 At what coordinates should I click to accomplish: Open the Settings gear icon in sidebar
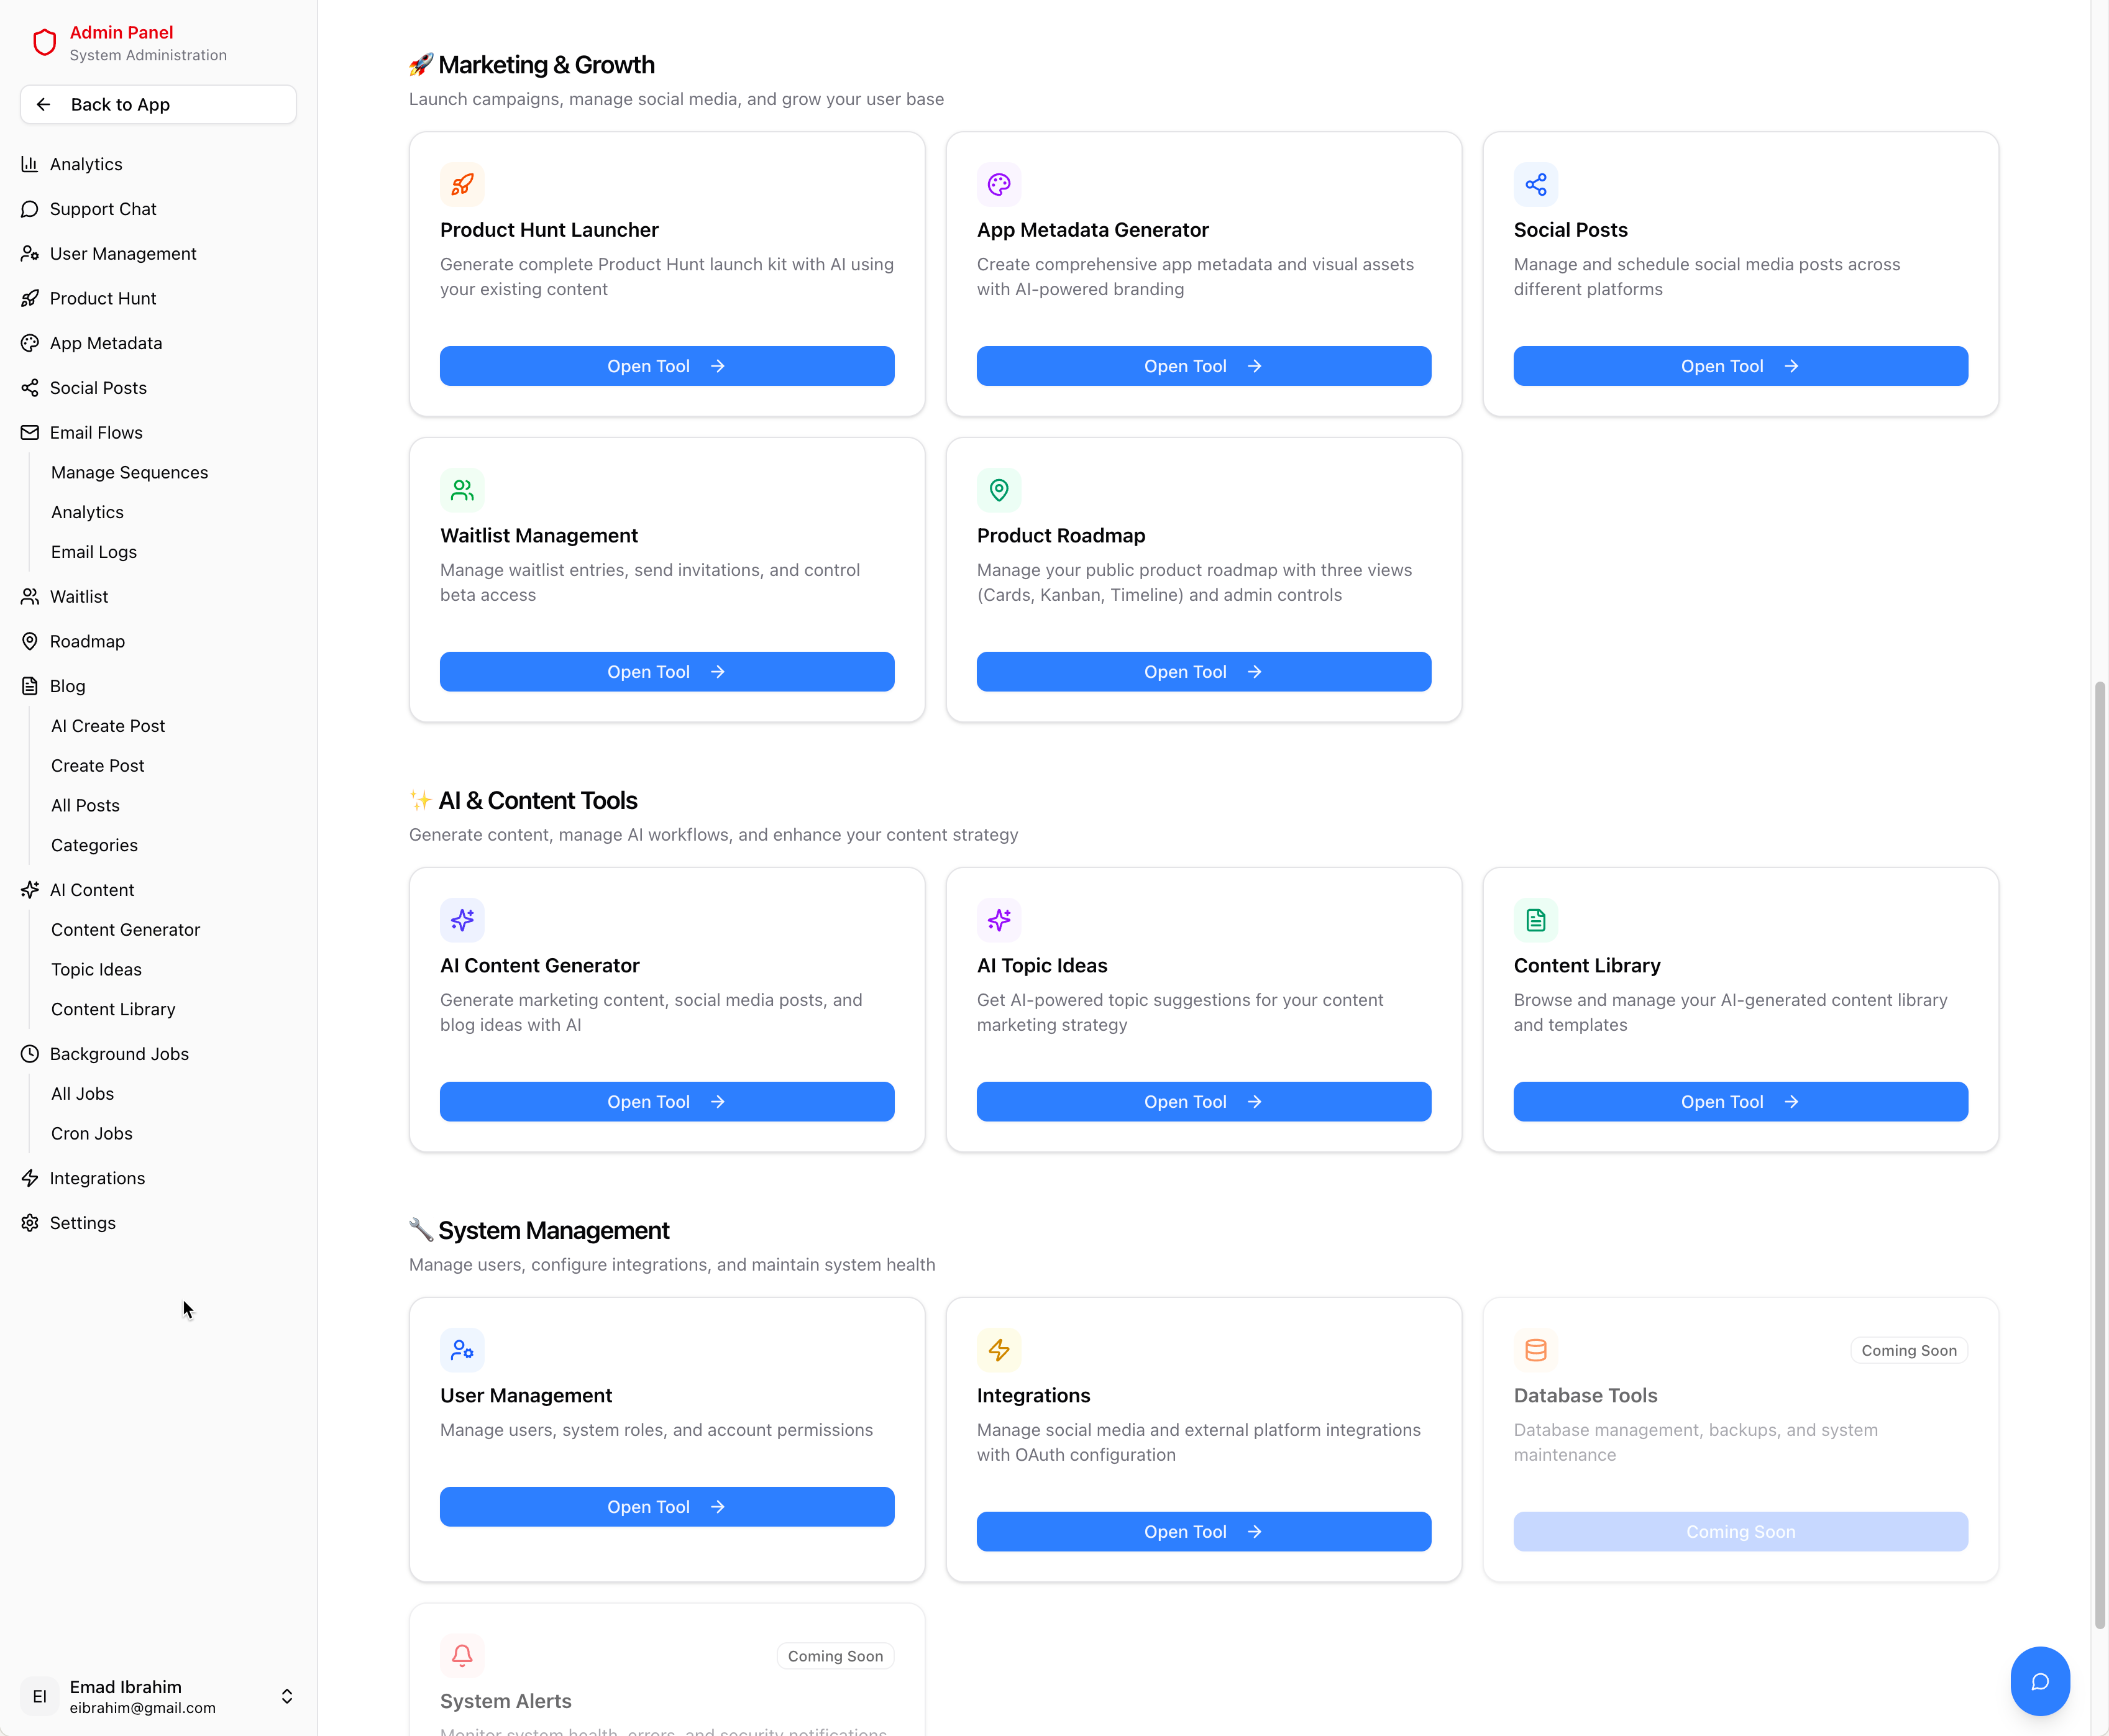tap(30, 1222)
